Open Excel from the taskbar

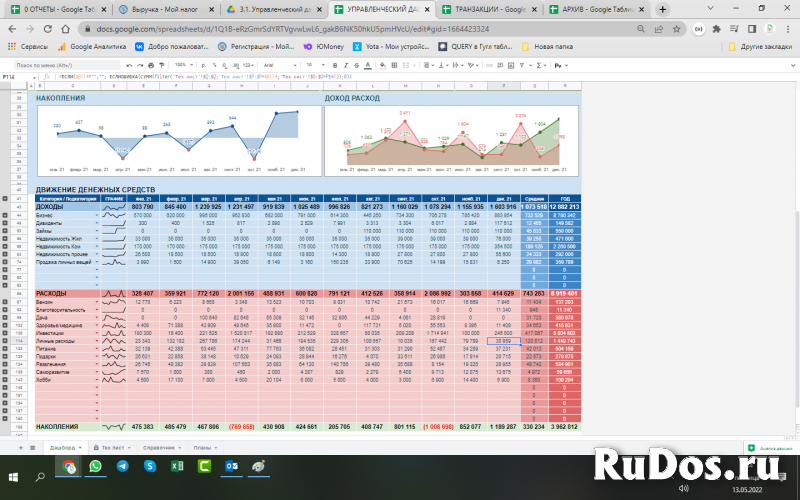point(176,466)
